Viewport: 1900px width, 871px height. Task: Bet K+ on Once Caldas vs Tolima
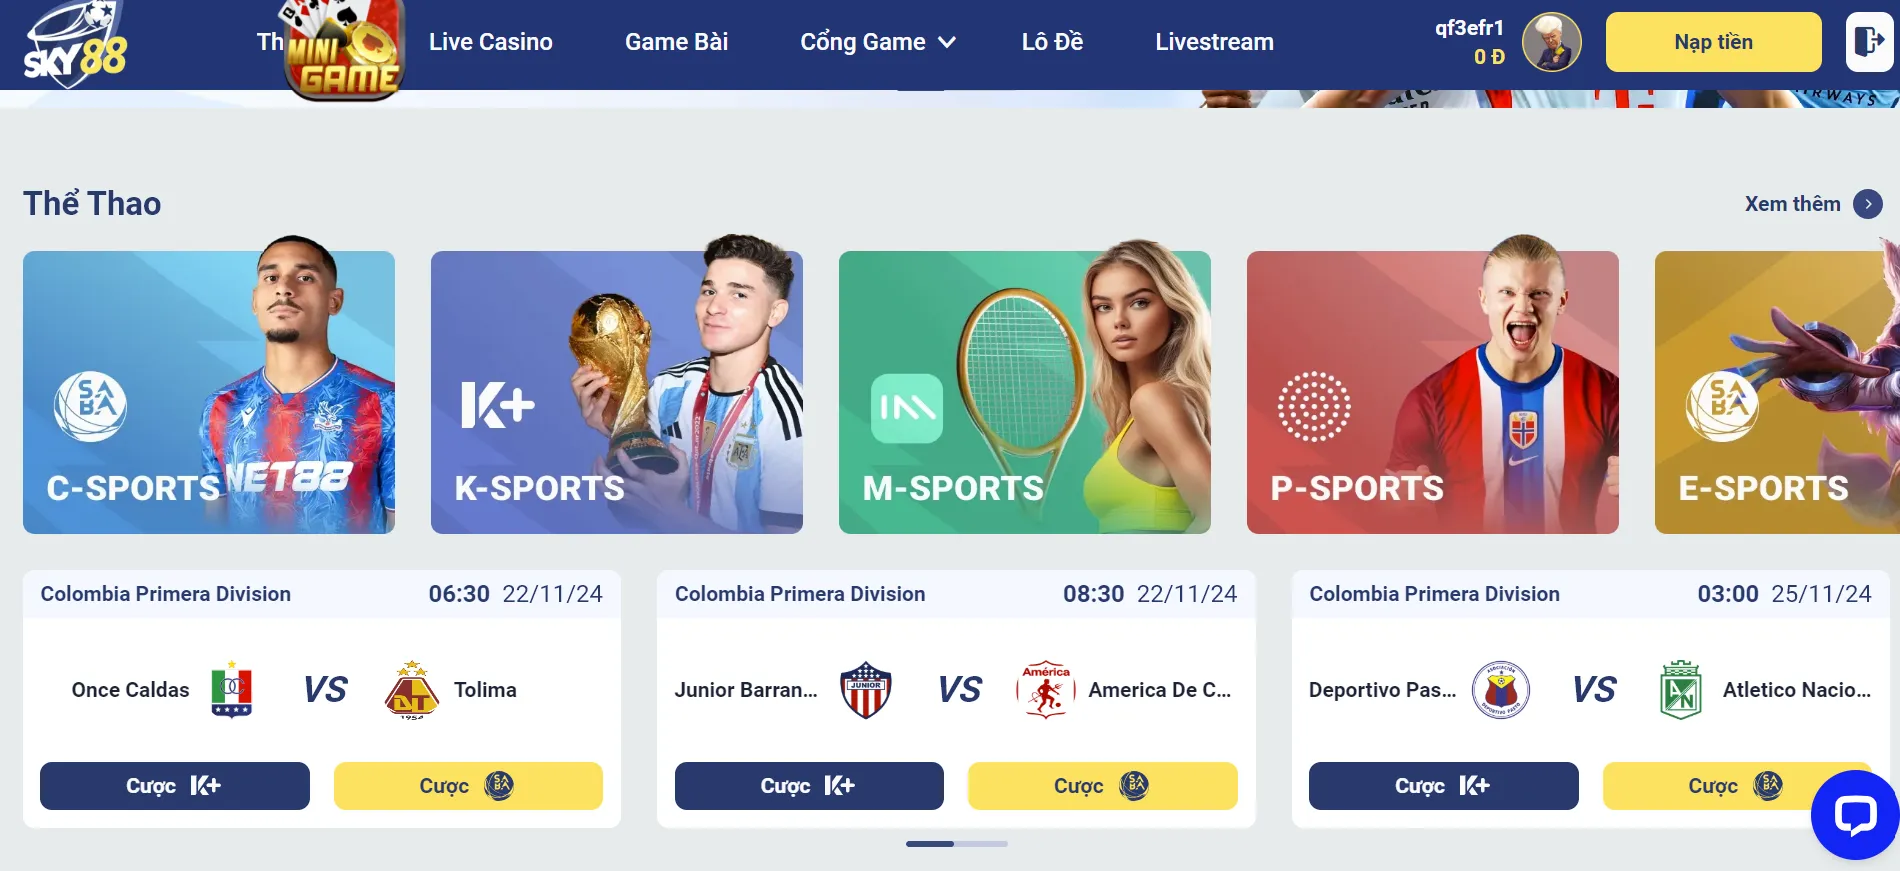(x=175, y=786)
